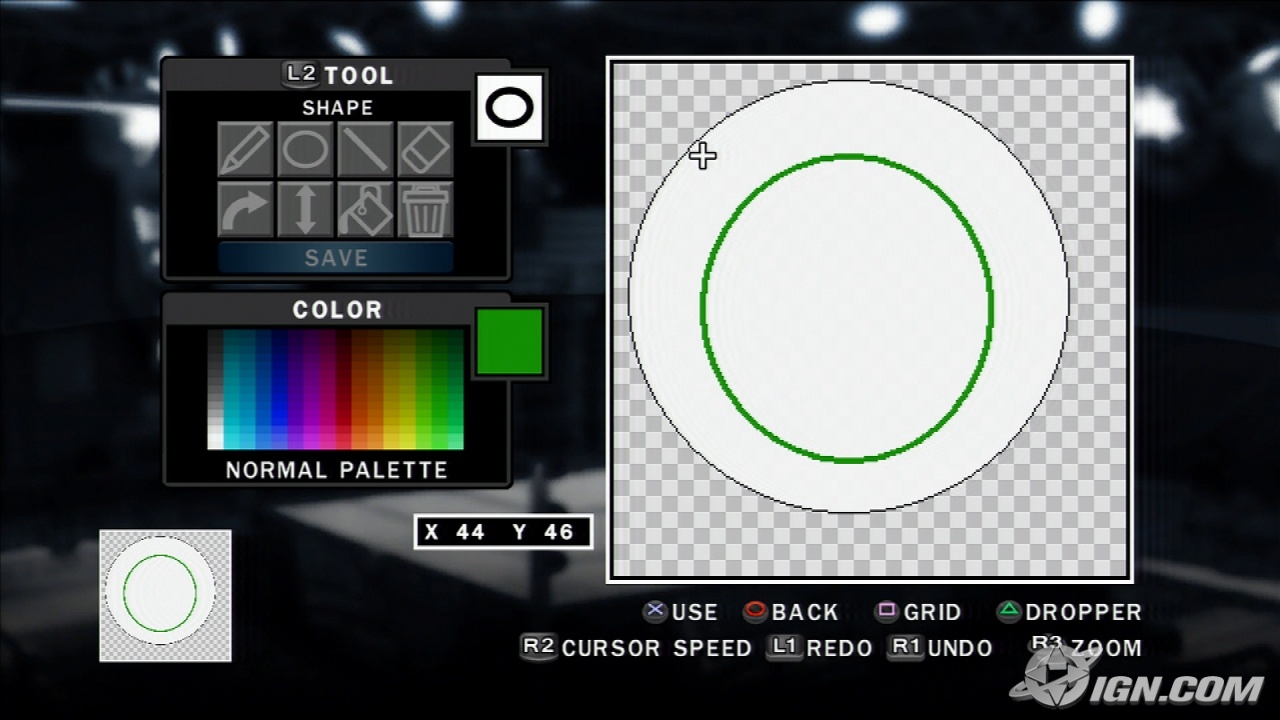Image resolution: width=1280 pixels, height=720 pixels.
Task: Click the selected green color swatch
Action: click(x=510, y=341)
